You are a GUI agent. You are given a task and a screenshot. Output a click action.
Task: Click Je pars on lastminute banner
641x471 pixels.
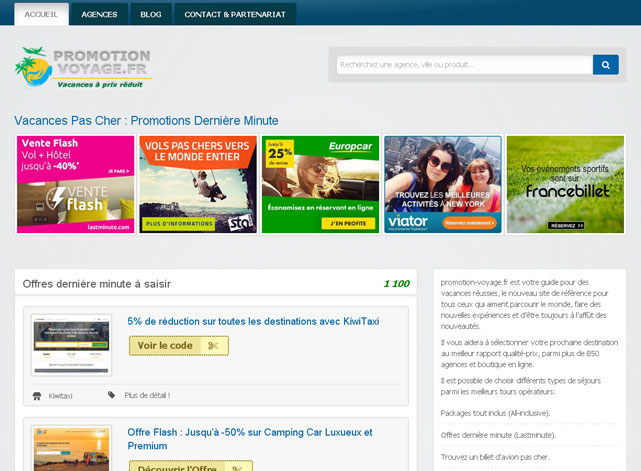(x=119, y=171)
